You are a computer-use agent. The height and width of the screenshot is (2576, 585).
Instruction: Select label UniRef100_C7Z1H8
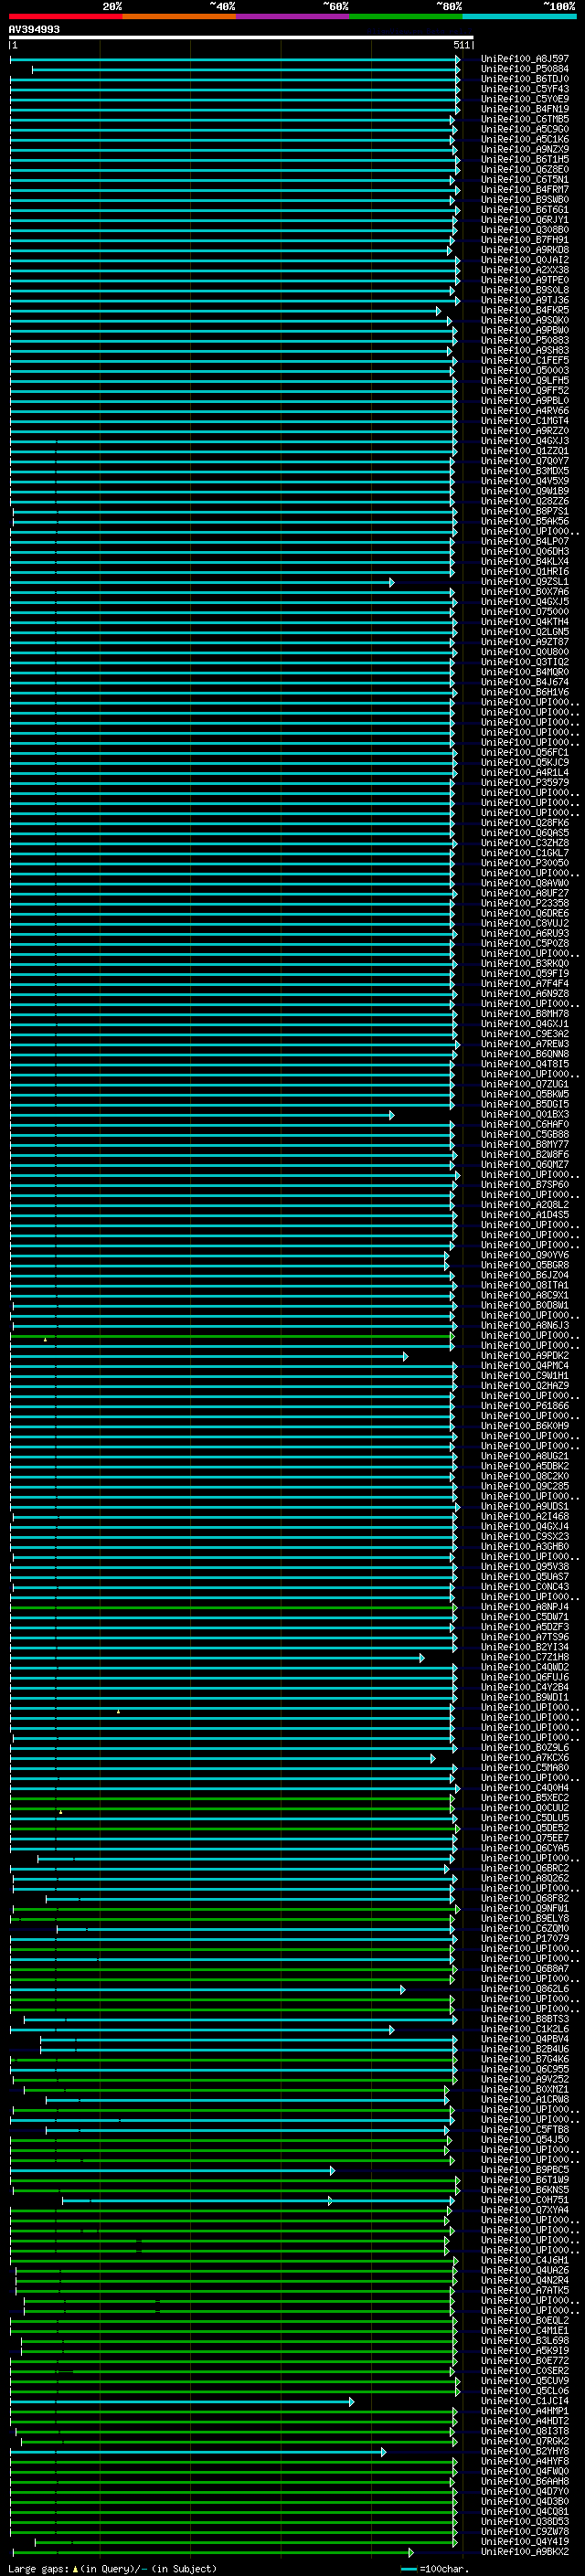click(525, 1657)
